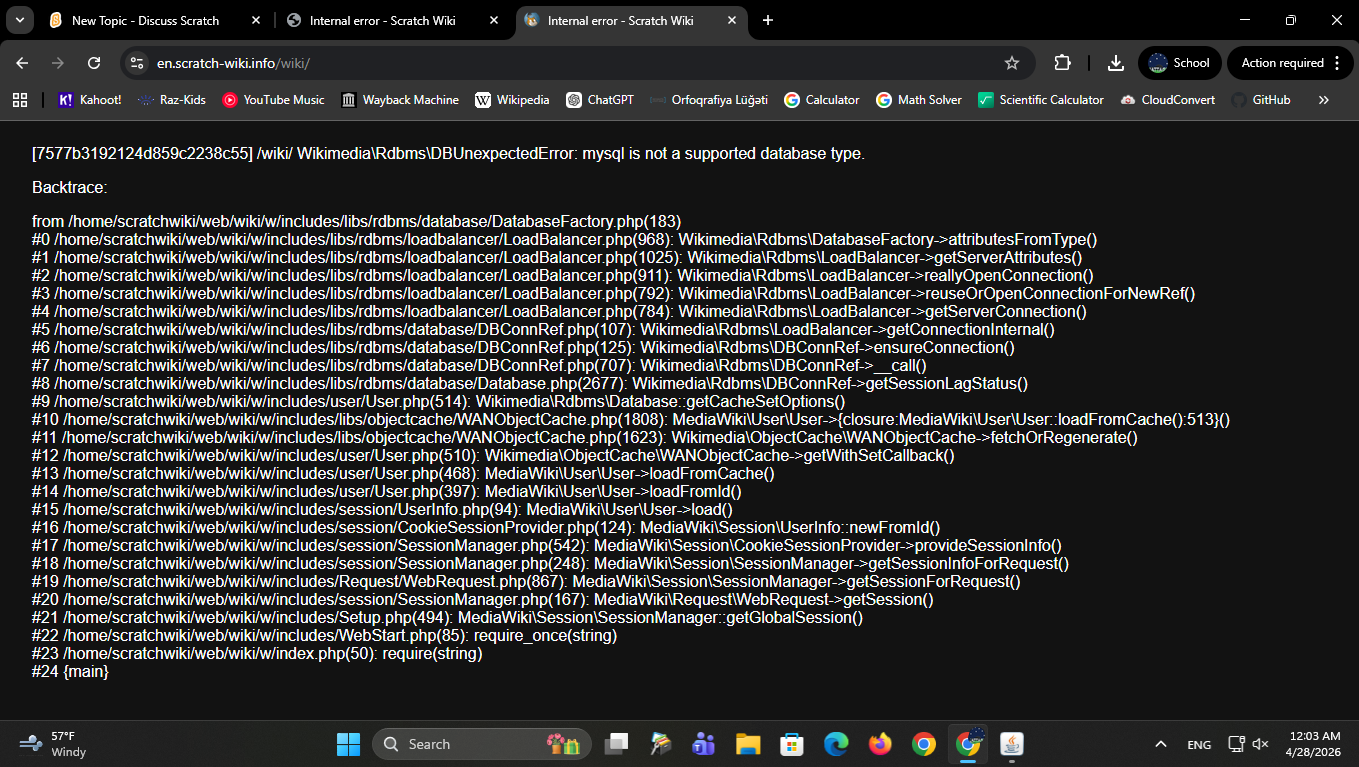The width and height of the screenshot is (1359, 767).
Task: Close the active Internal error - Scratch Wiki tab
Action: coord(731,20)
